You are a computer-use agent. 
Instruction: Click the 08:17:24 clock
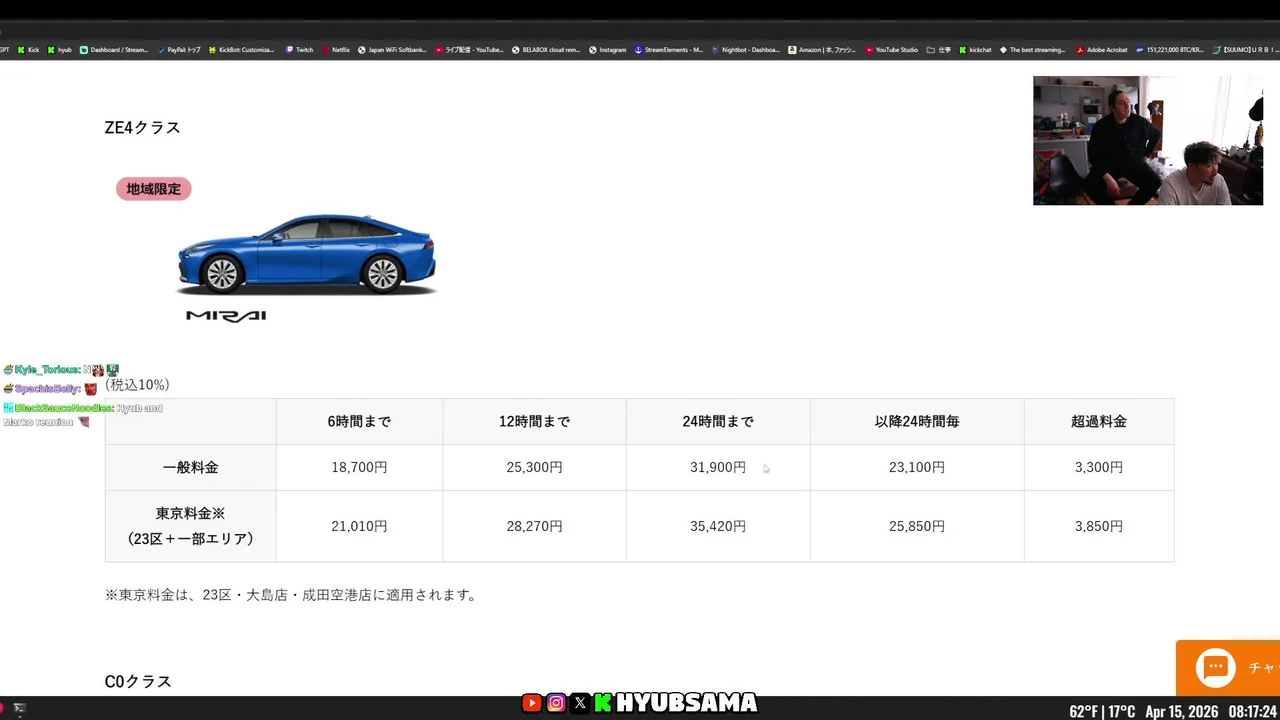pos(1253,711)
